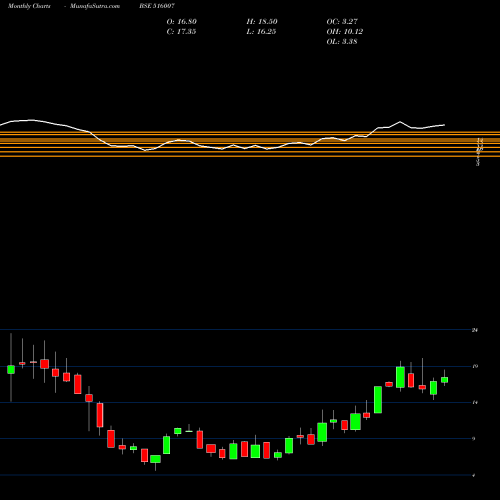
Task: Click the close value C: 17.35
Action: pyautogui.click(x=181, y=32)
